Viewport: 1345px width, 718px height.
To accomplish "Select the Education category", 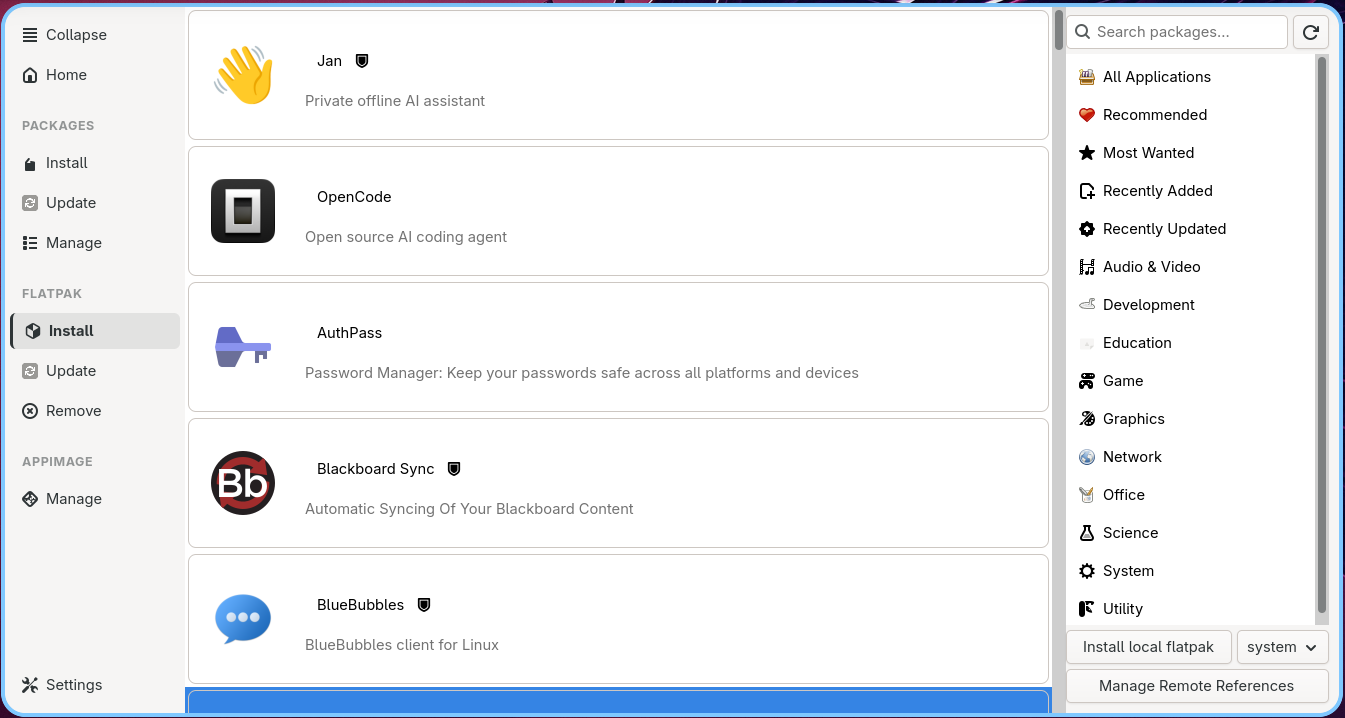I will point(1190,343).
